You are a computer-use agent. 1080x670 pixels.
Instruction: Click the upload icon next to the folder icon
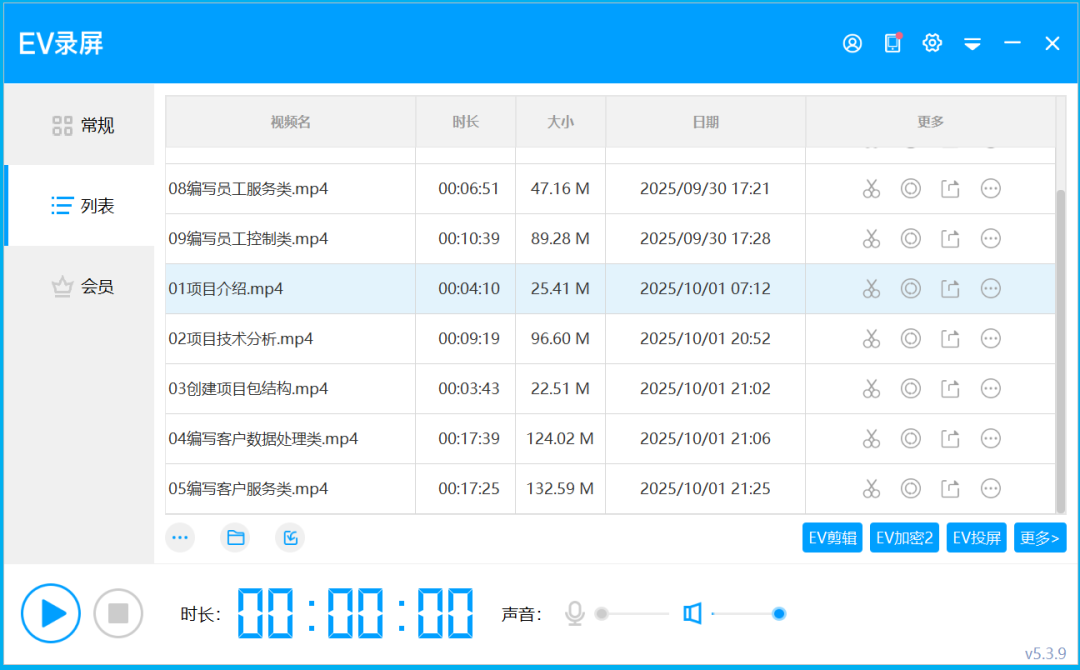pyautogui.click(x=290, y=537)
